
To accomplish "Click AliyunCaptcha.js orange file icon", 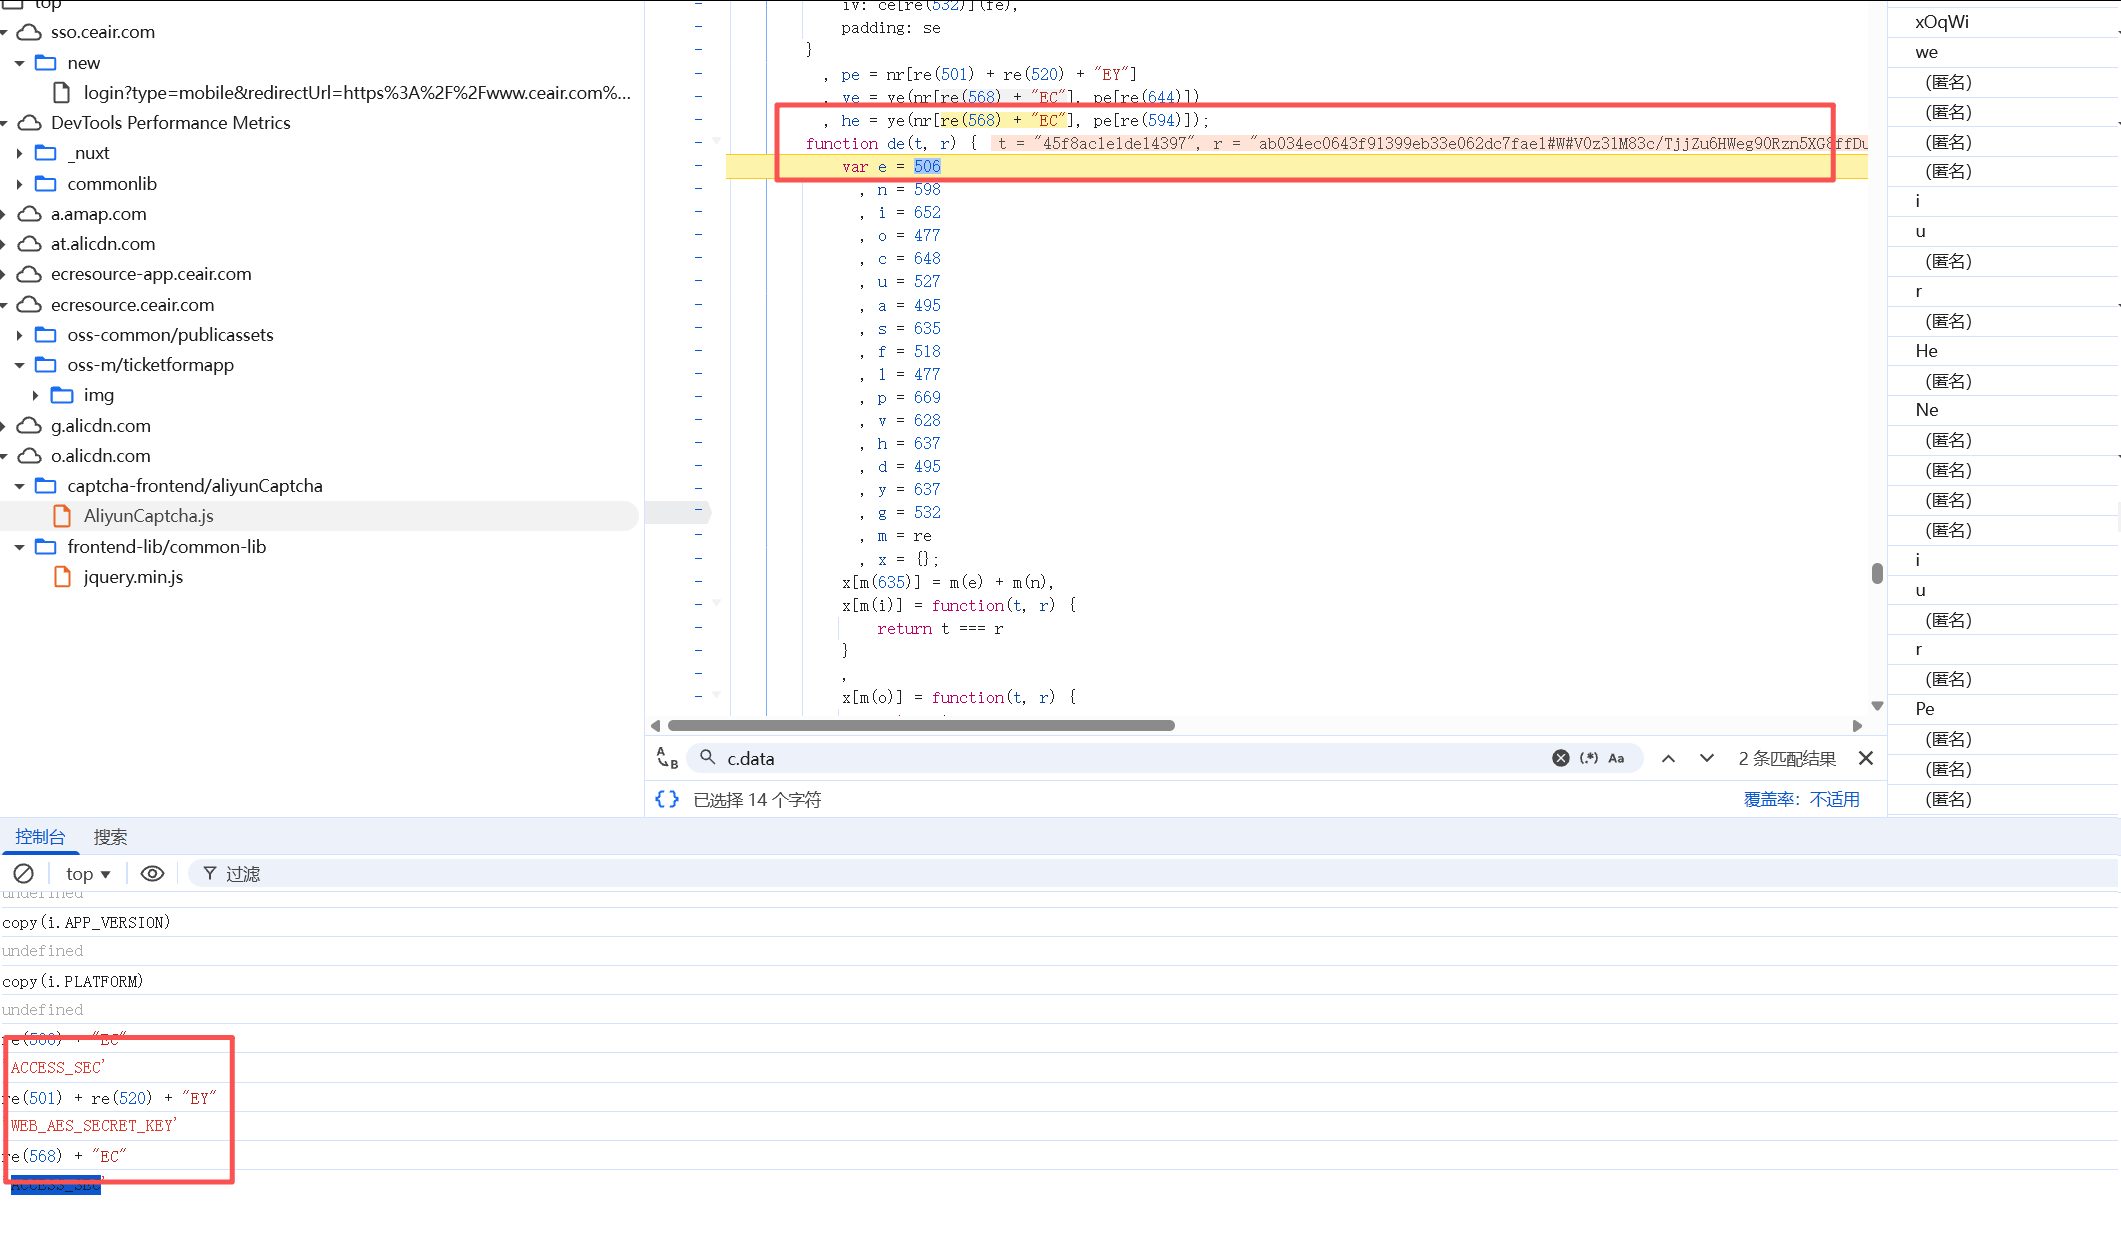I will tap(62, 515).
